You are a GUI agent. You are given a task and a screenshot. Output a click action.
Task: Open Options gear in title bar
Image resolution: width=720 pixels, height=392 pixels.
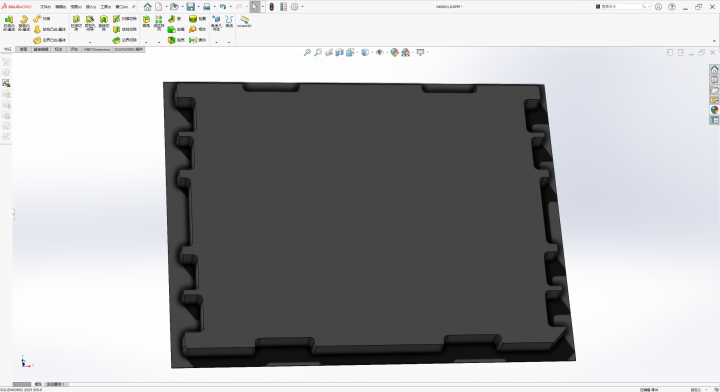point(294,7)
